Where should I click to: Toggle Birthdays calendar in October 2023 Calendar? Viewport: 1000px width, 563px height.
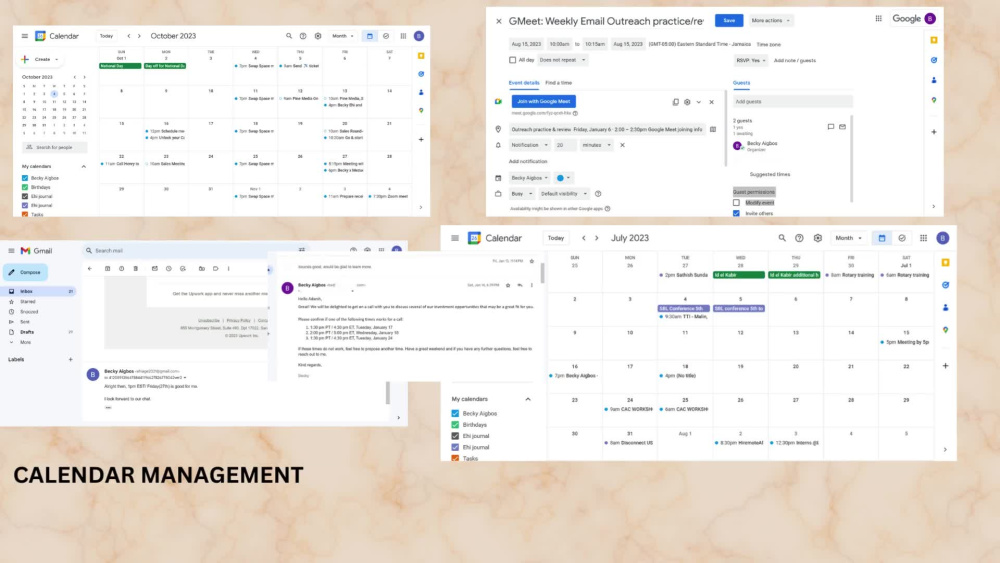tap(25, 187)
